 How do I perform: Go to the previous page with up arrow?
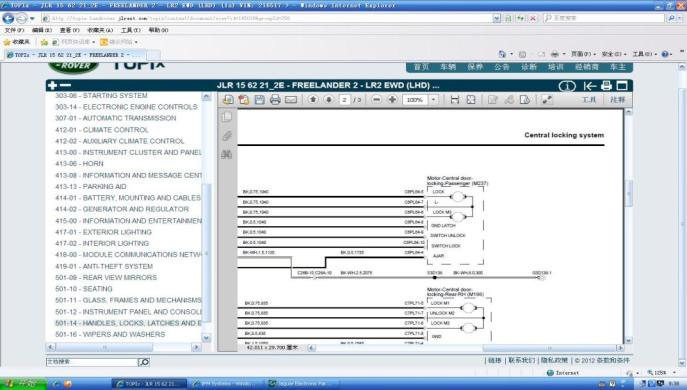tap(313, 99)
